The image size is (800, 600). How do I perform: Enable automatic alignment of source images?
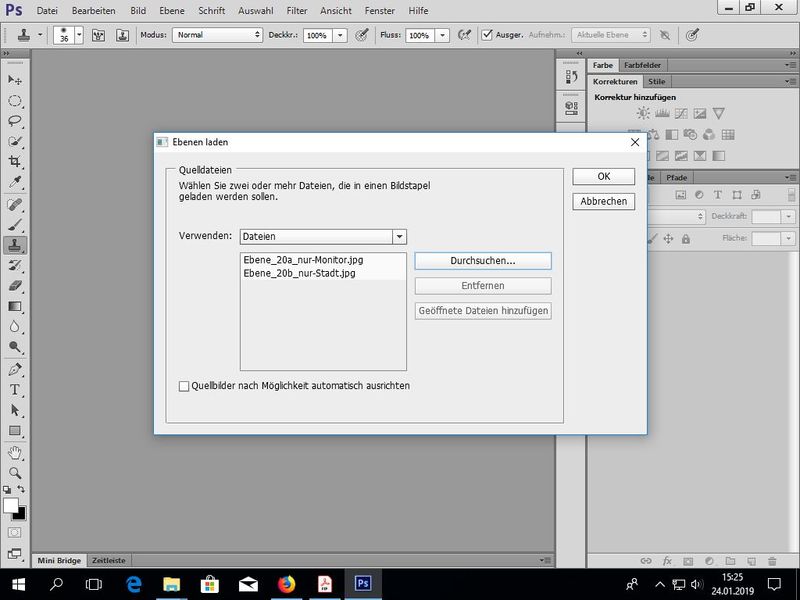coord(184,386)
